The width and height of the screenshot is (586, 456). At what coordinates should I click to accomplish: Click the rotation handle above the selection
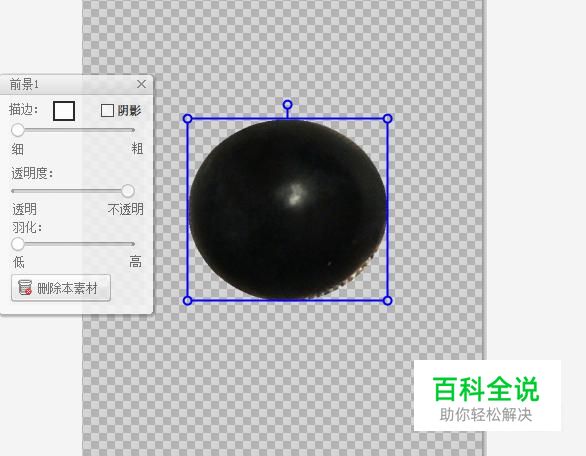pos(287,105)
